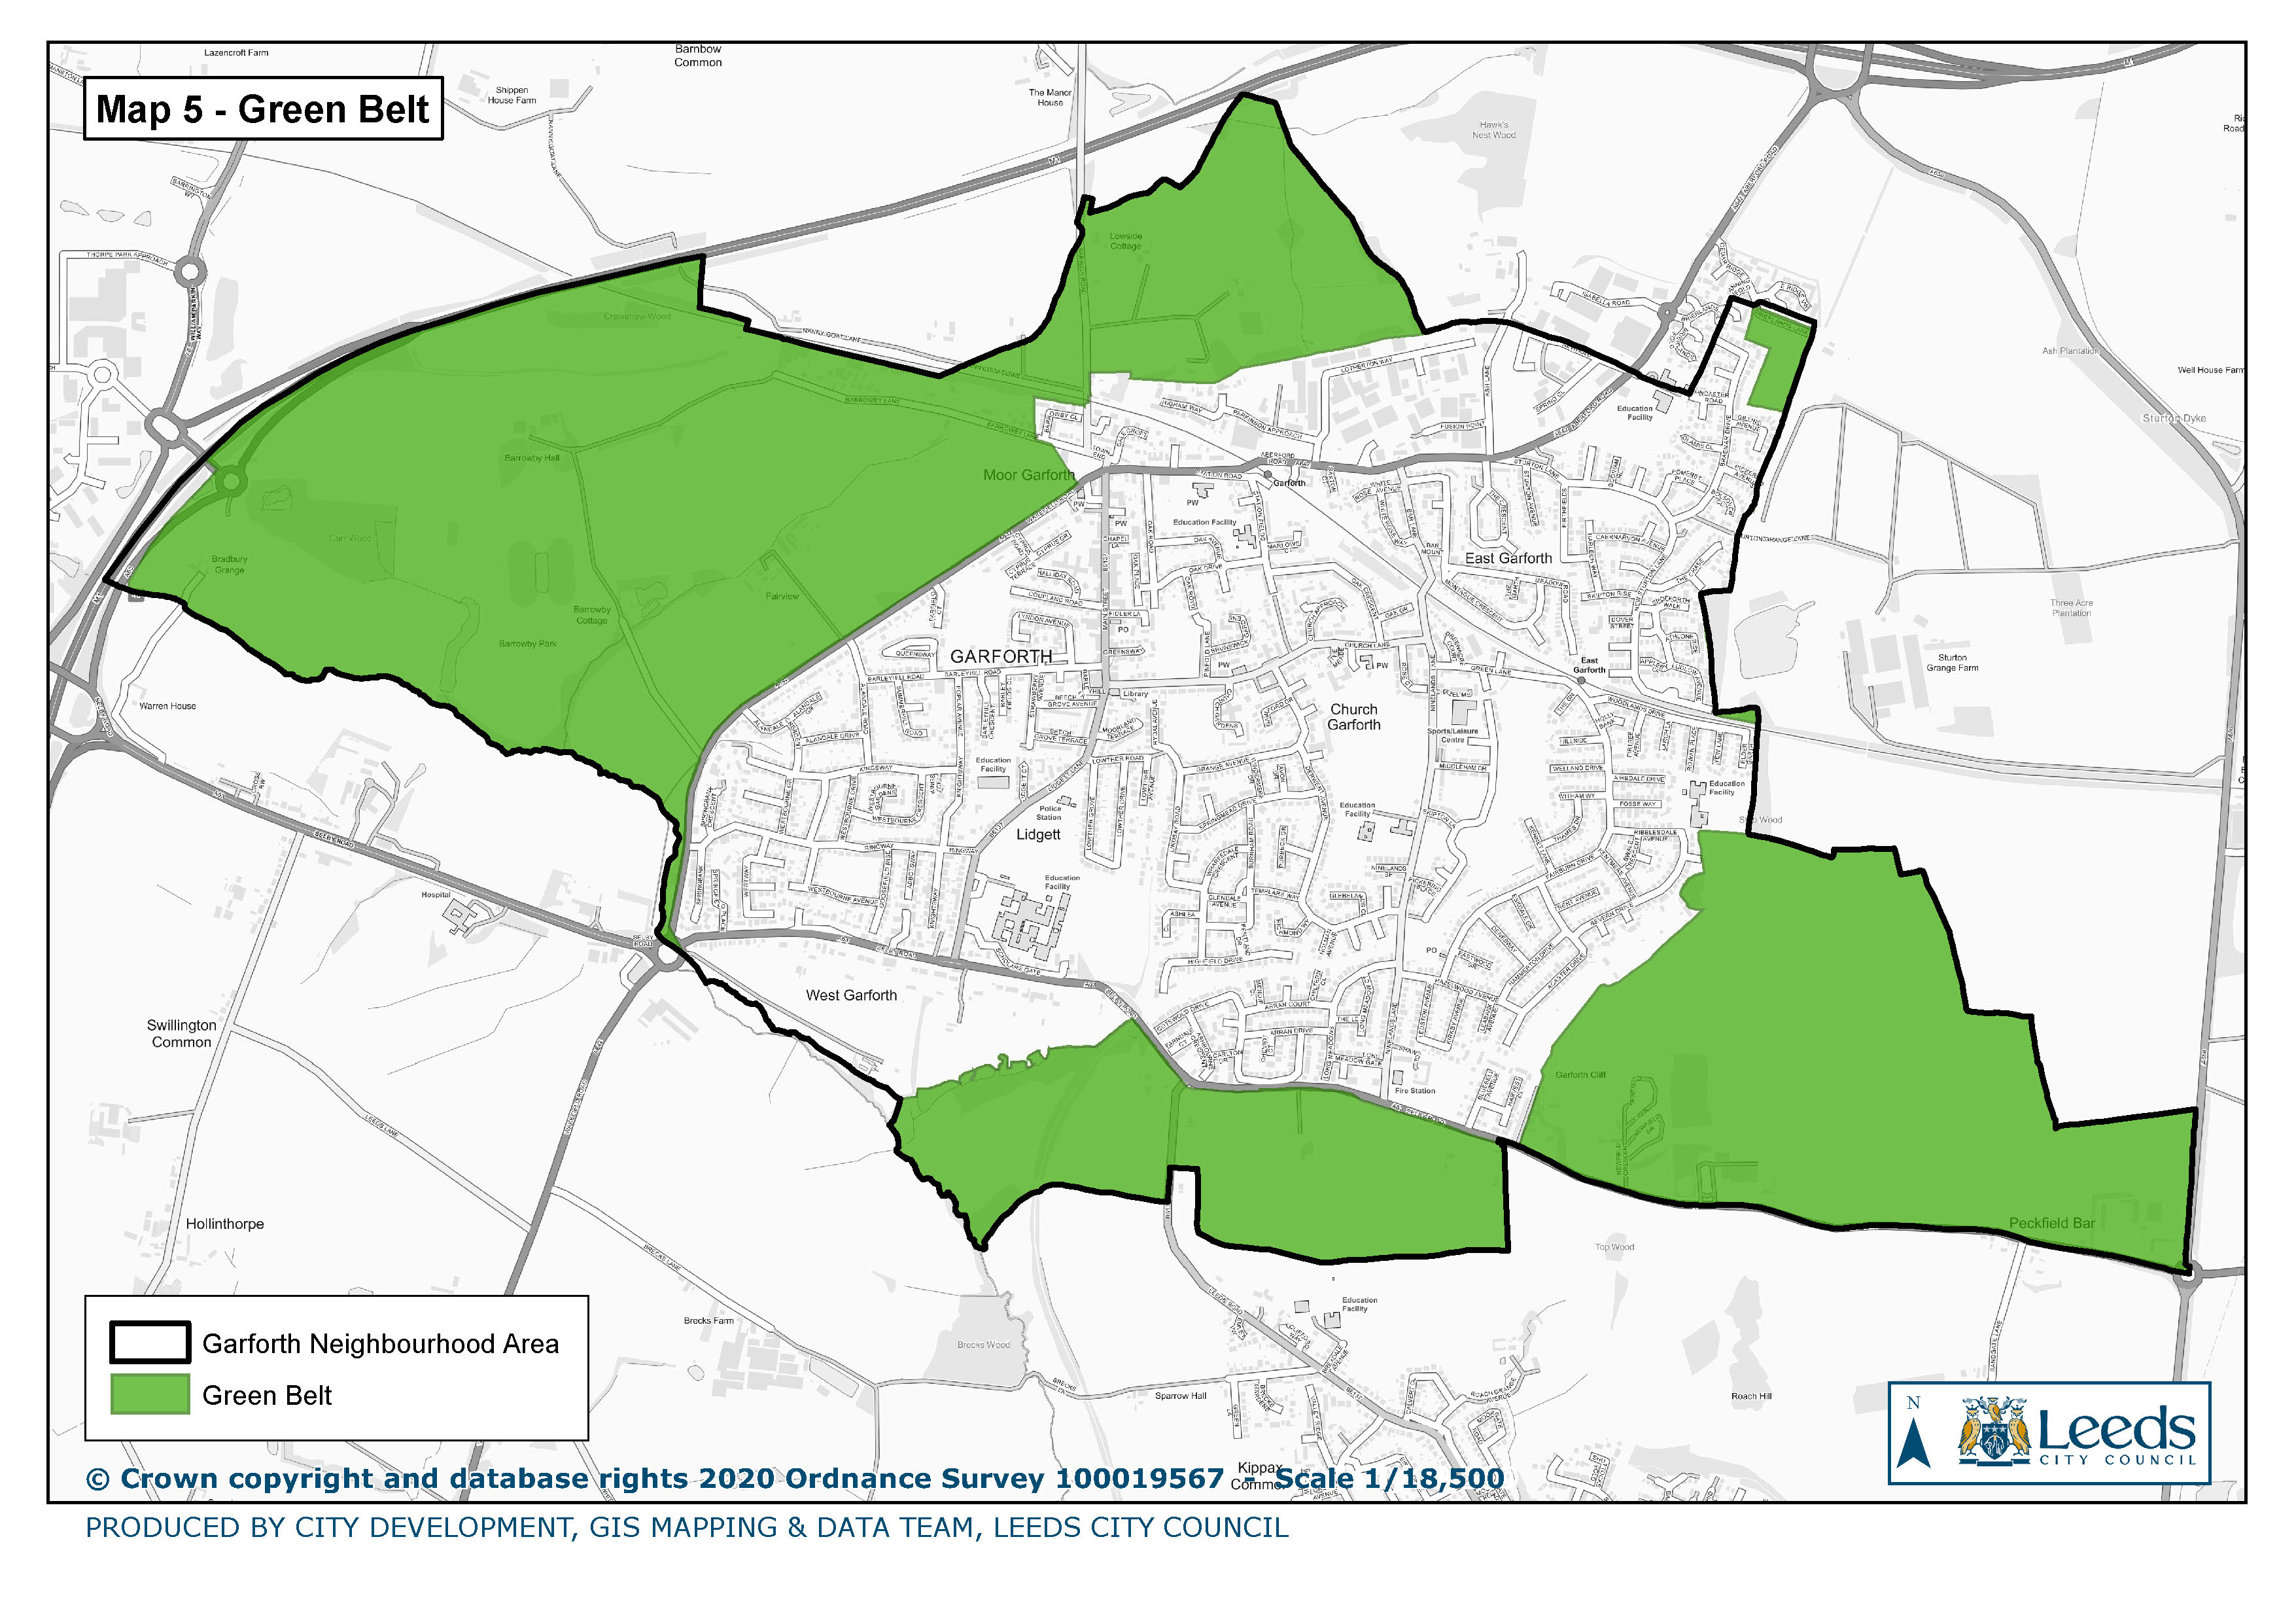Click the Barnbow Common label
Image resolution: width=2296 pixels, height=1624 pixels.
click(698, 56)
